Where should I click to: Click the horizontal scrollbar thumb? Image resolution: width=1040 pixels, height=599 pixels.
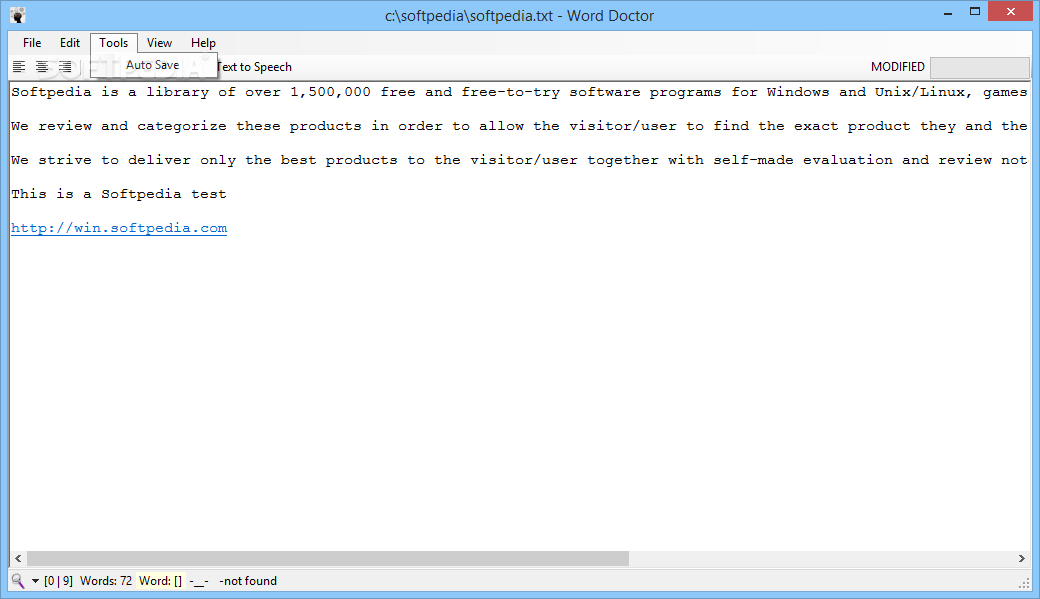click(x=328, y=559)
